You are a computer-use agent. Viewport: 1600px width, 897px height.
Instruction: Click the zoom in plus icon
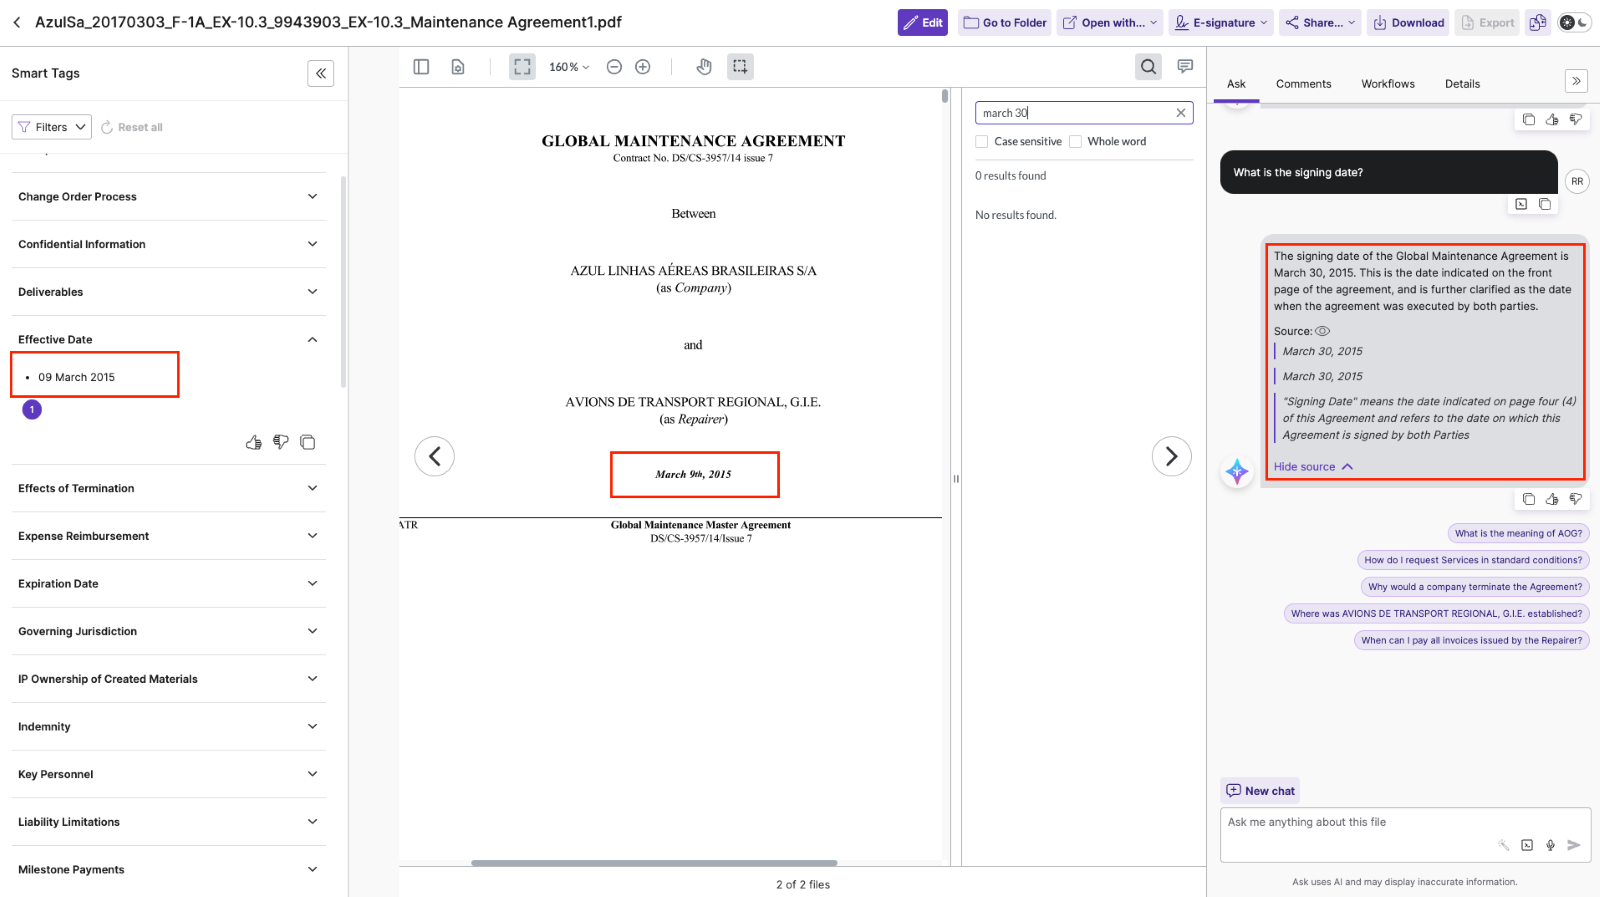pos(643,67)
